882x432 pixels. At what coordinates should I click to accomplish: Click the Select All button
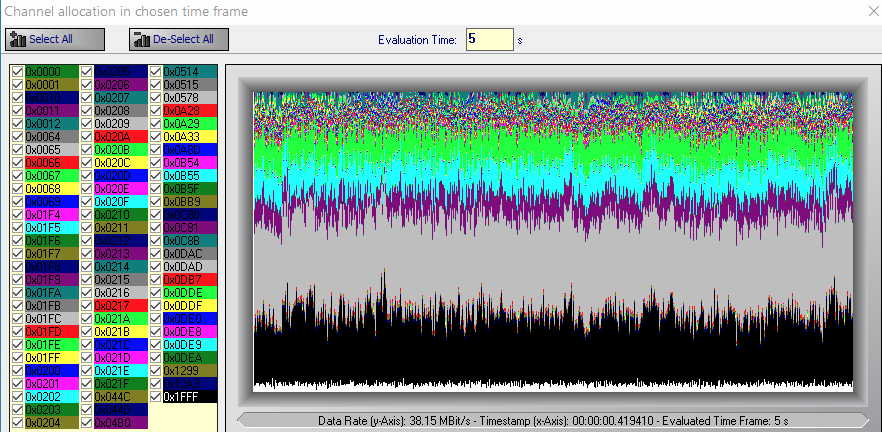coord(53,39)
